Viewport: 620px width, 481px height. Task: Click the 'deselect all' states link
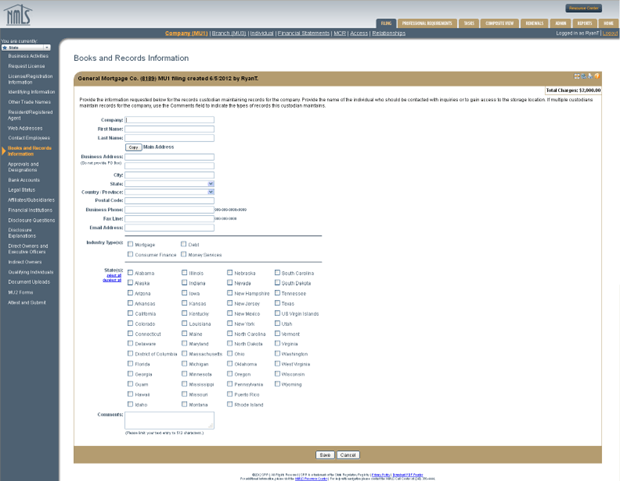tap(112, 280)
